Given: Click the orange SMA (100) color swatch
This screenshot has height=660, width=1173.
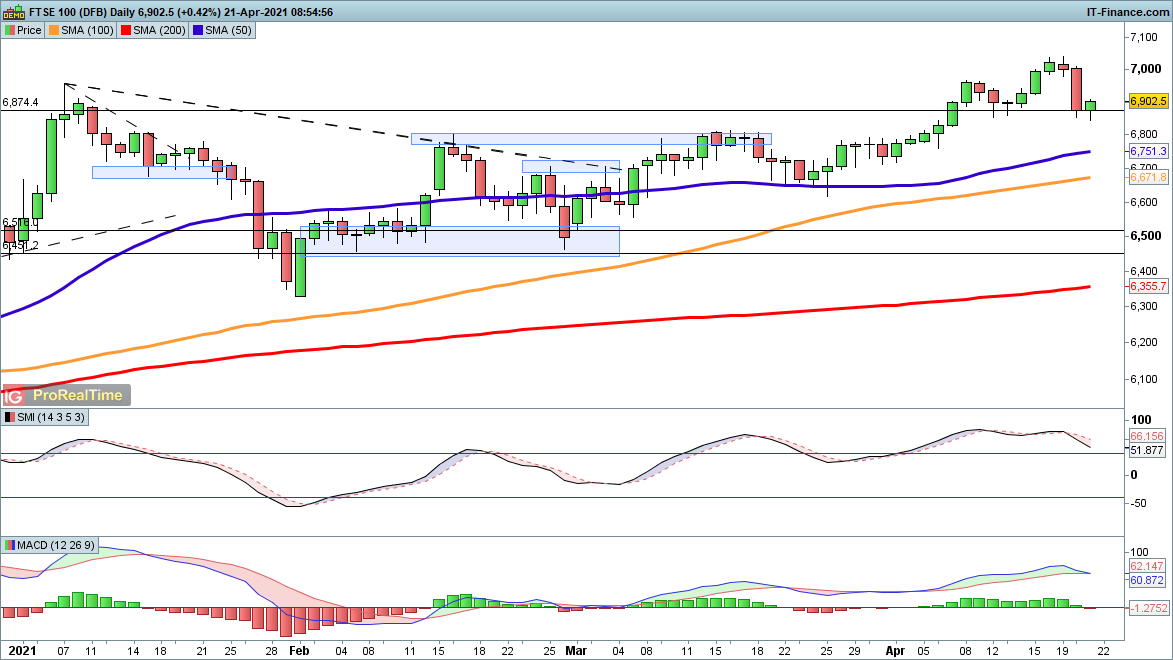Looking at the screenshot, I should [55, 30].
